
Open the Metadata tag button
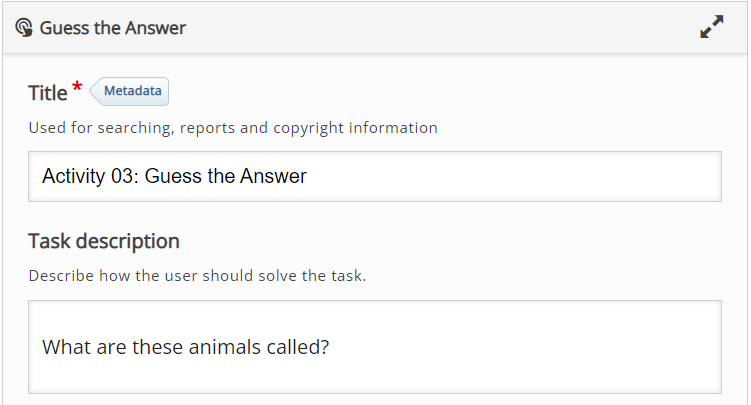click(129, 91)
